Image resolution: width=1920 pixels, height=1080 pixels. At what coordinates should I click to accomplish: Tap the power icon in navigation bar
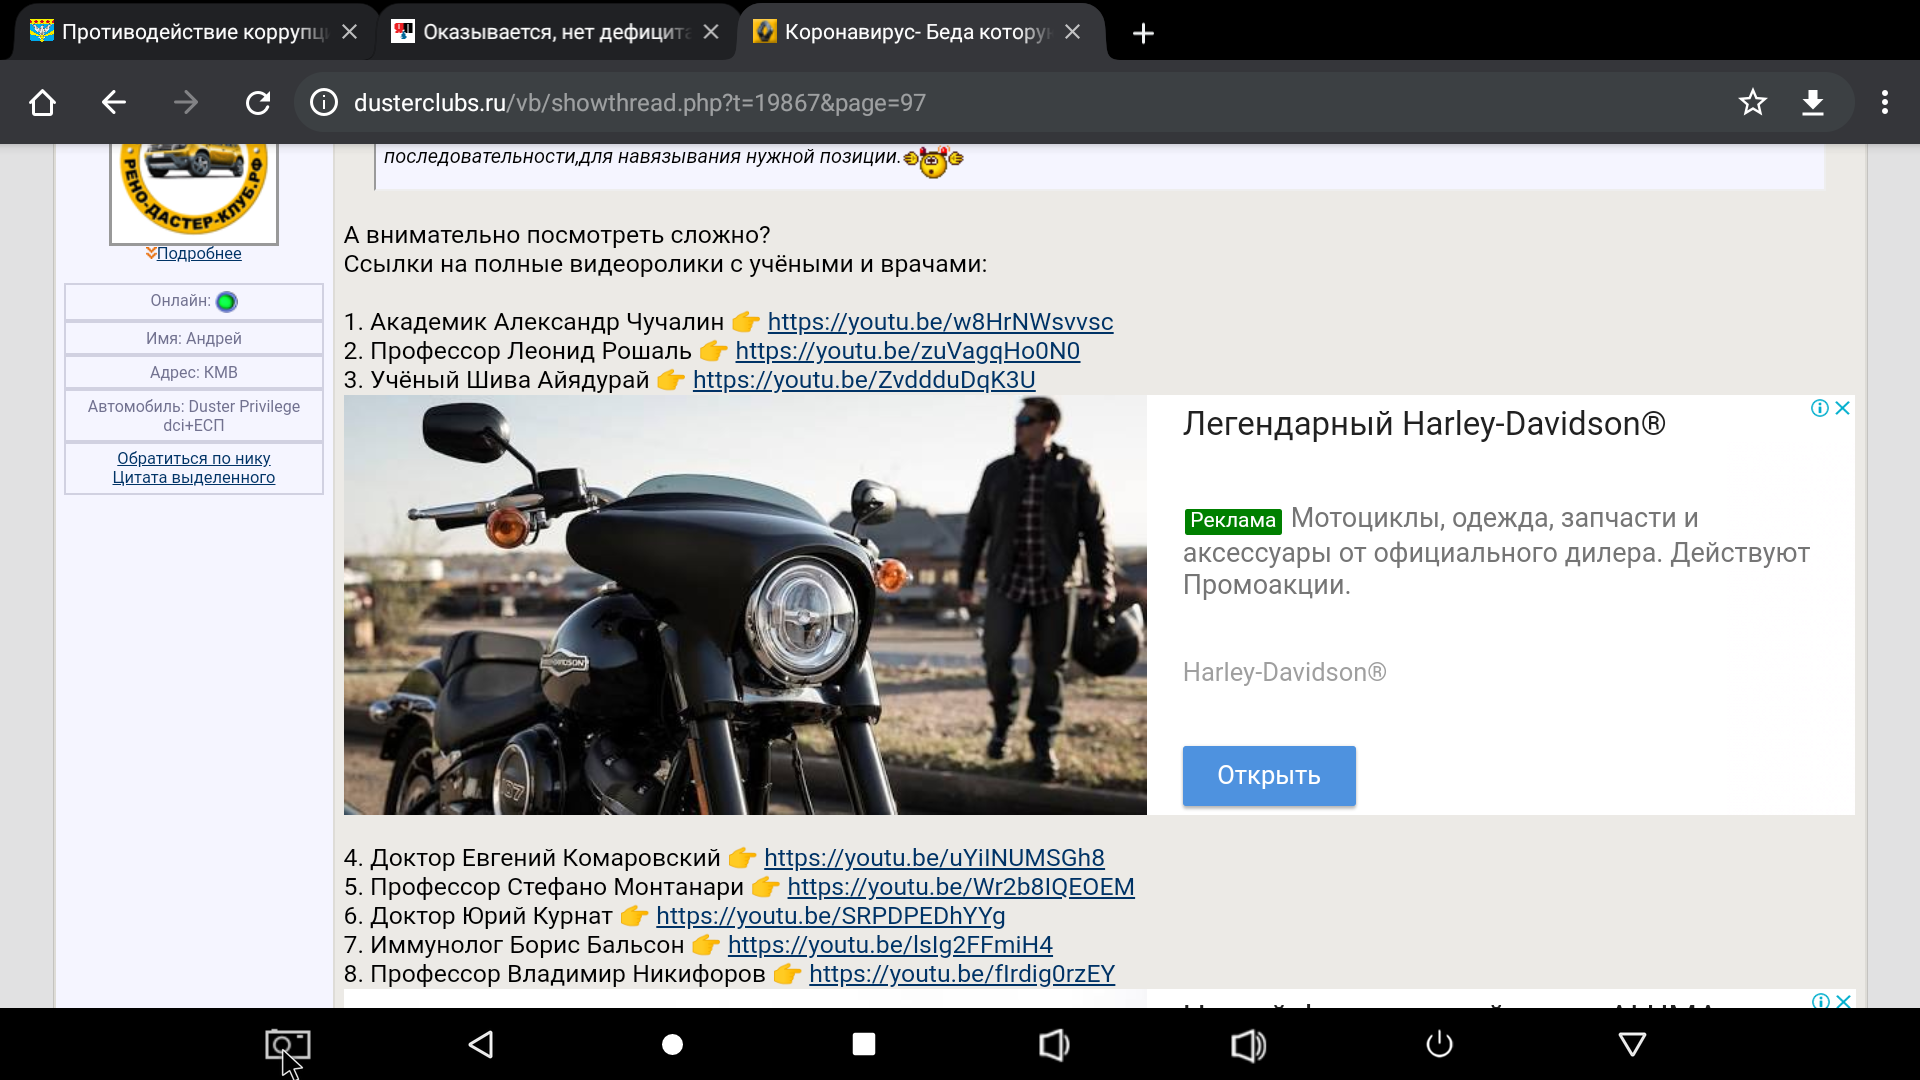click(x=1439, y=1045)
